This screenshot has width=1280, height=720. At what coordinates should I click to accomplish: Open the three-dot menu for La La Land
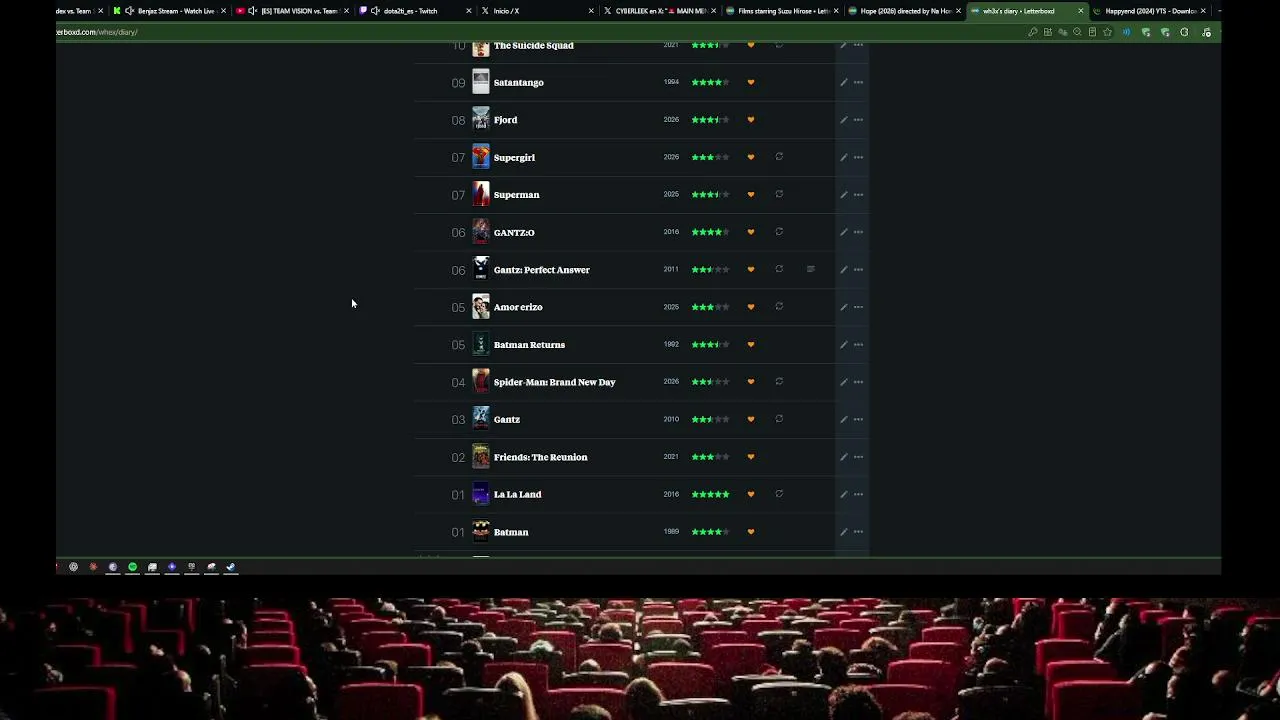pos(858,494)
